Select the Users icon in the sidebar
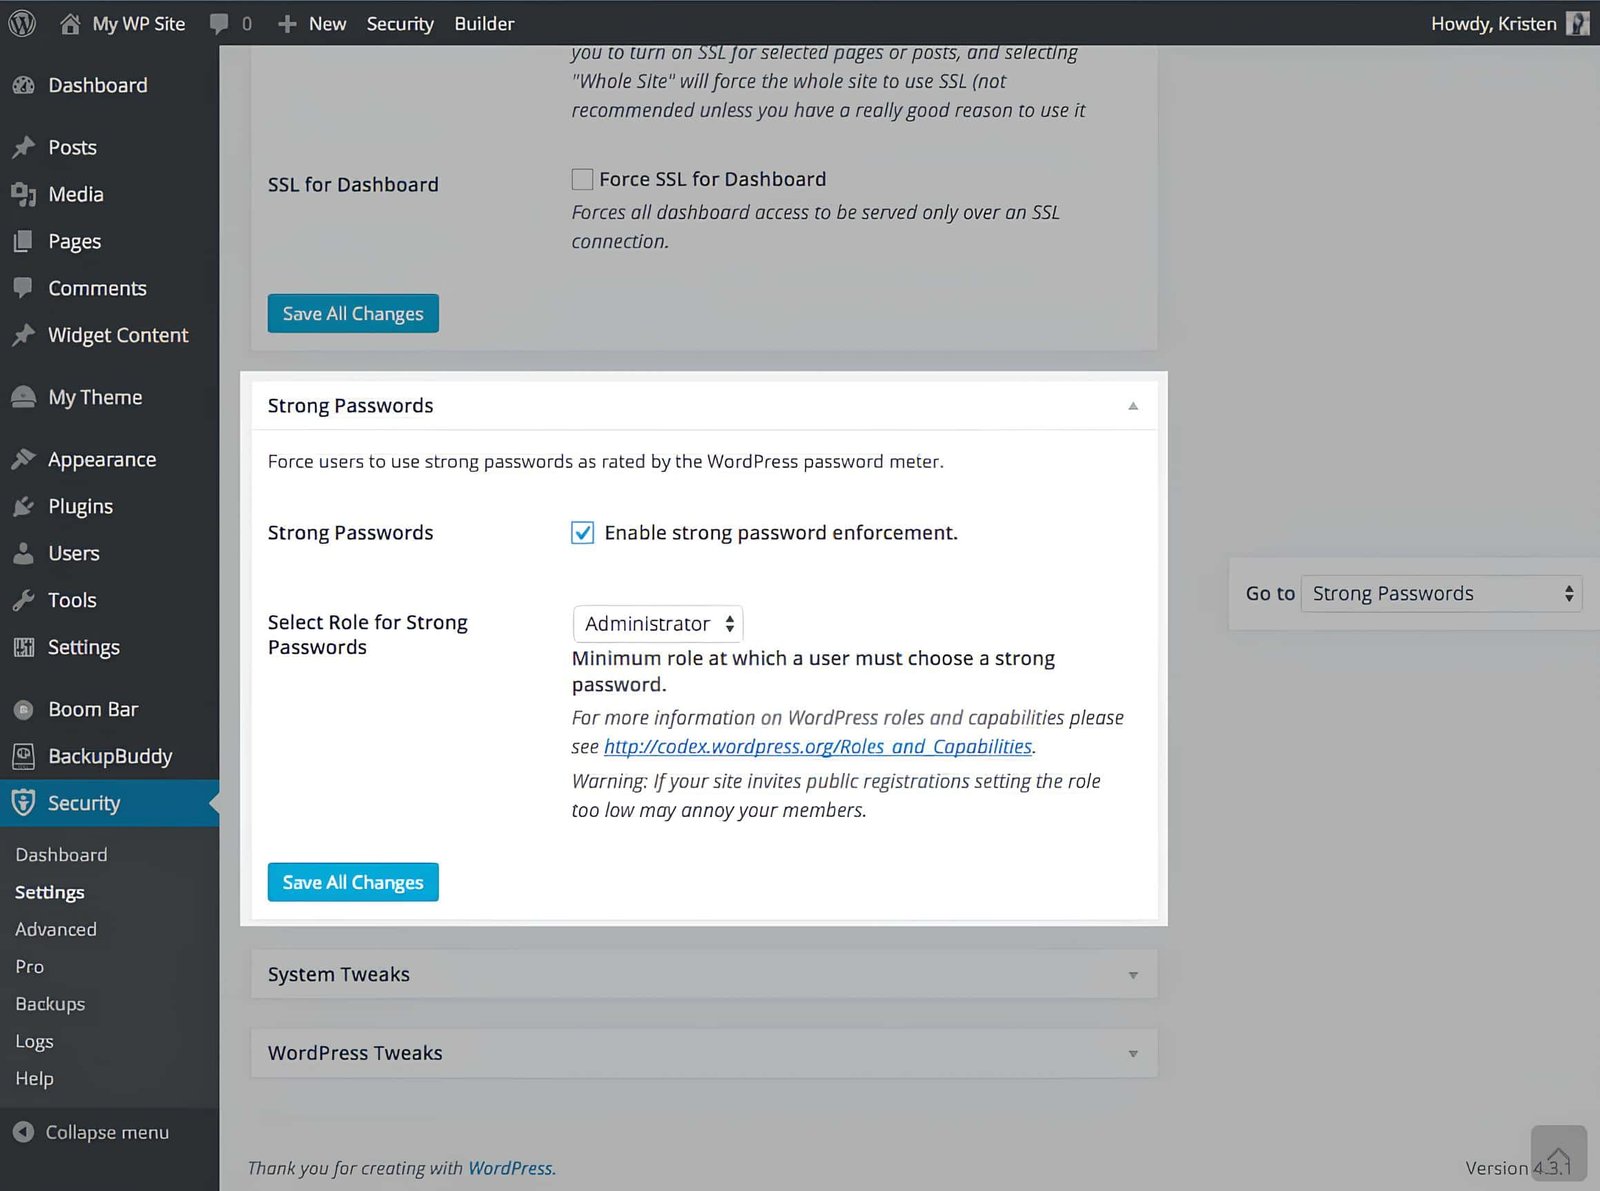The image size is (1600, 1191). (24, 553)
